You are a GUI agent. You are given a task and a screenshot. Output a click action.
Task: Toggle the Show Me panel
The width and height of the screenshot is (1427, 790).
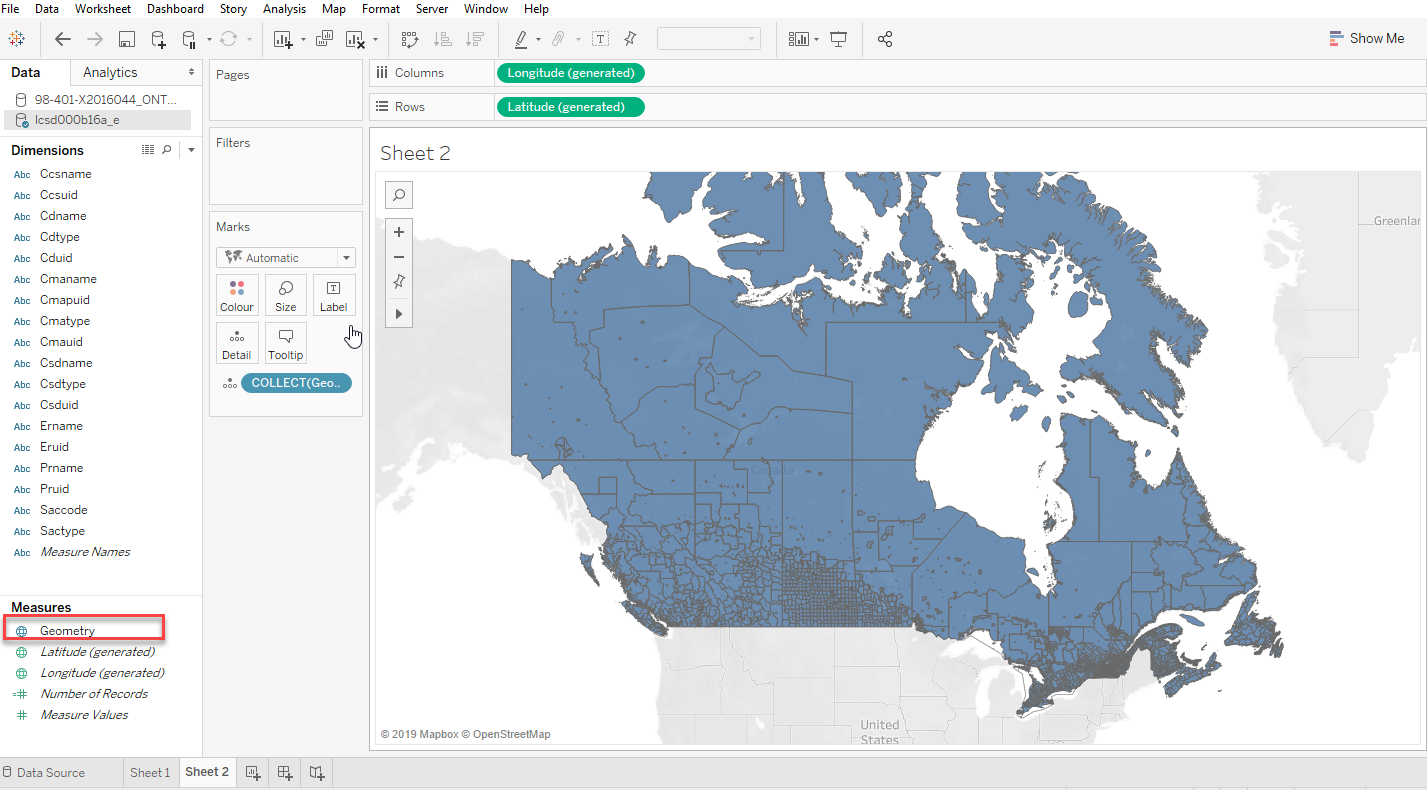[1367, 39]
